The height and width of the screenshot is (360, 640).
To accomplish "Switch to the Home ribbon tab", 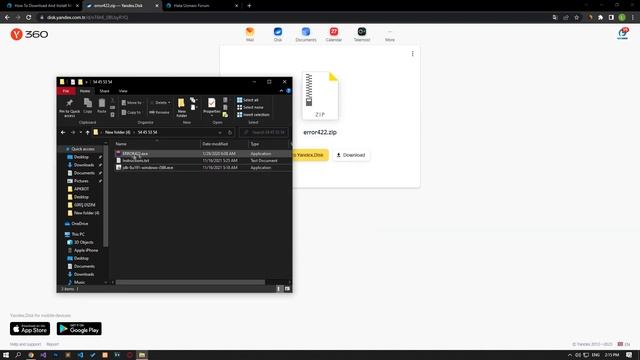I will (x=85, y=91).
